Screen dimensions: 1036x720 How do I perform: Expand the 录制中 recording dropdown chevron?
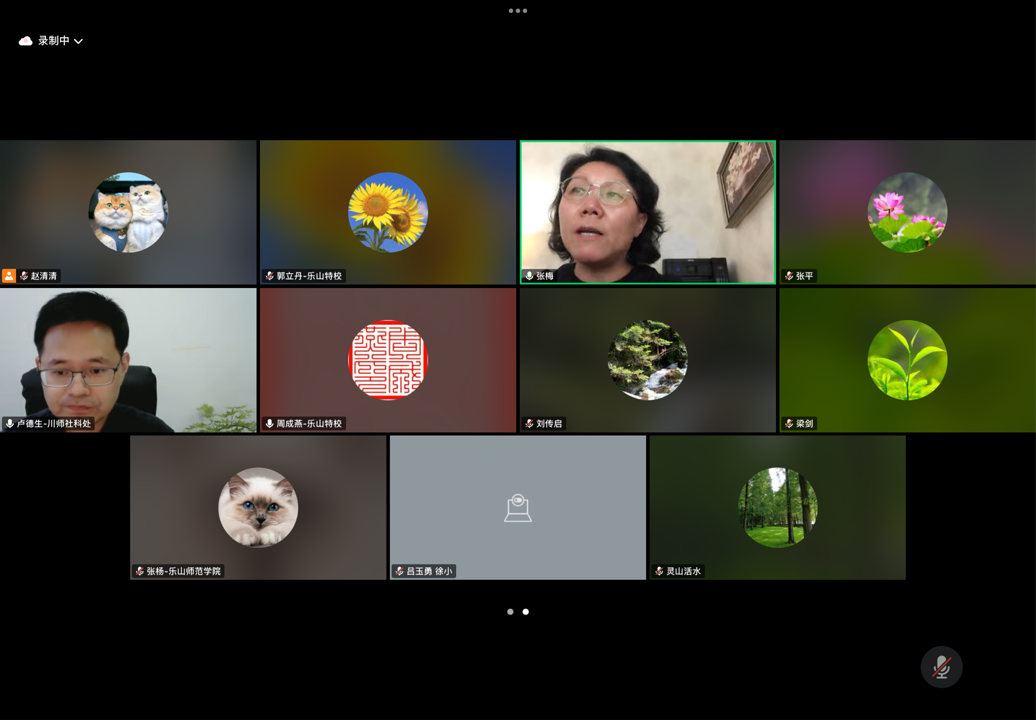(78, 41)
